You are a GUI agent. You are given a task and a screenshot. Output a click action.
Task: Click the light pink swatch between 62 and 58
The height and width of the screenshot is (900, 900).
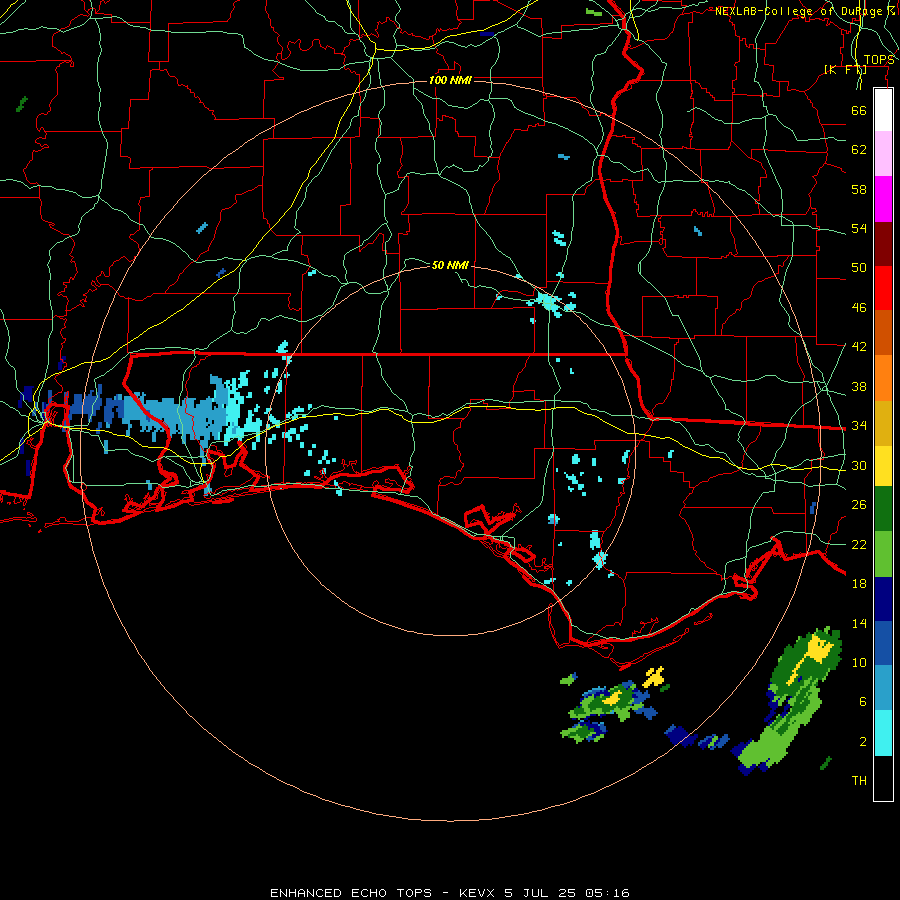click(883, 153)
